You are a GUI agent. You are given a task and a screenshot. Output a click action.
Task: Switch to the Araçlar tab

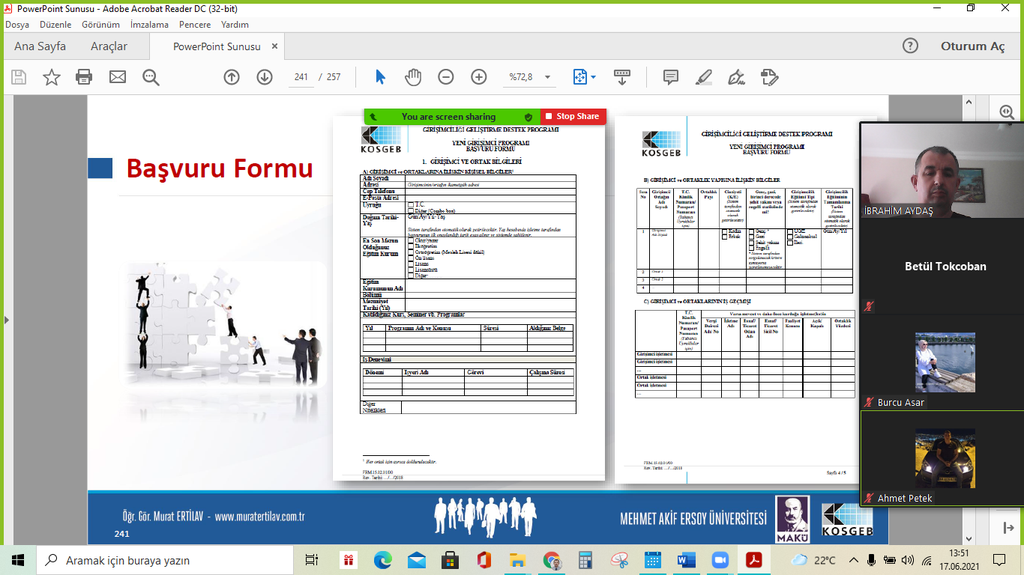(x=109, y=46)
